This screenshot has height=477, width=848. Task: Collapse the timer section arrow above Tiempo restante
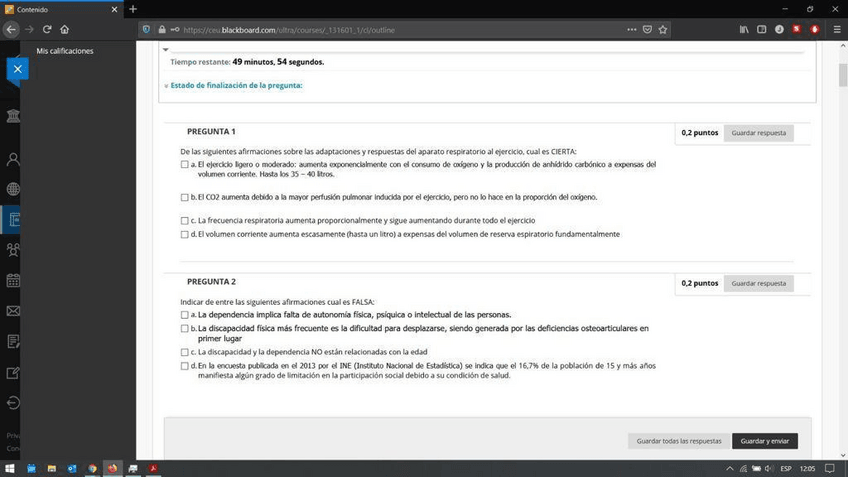(x=165, y=50)
